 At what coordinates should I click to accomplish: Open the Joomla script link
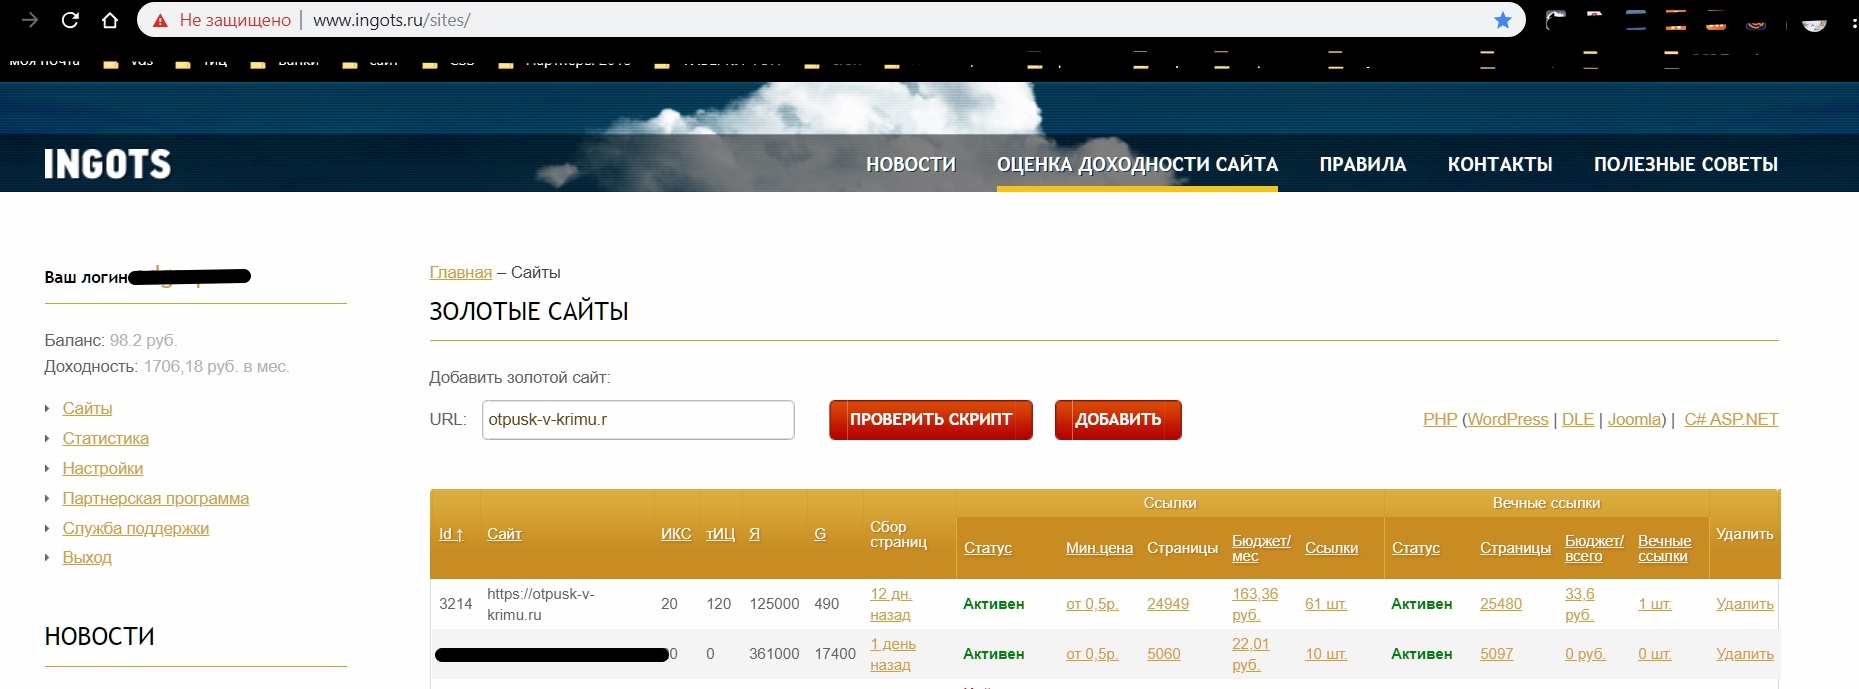click(x=1635, y=419)
